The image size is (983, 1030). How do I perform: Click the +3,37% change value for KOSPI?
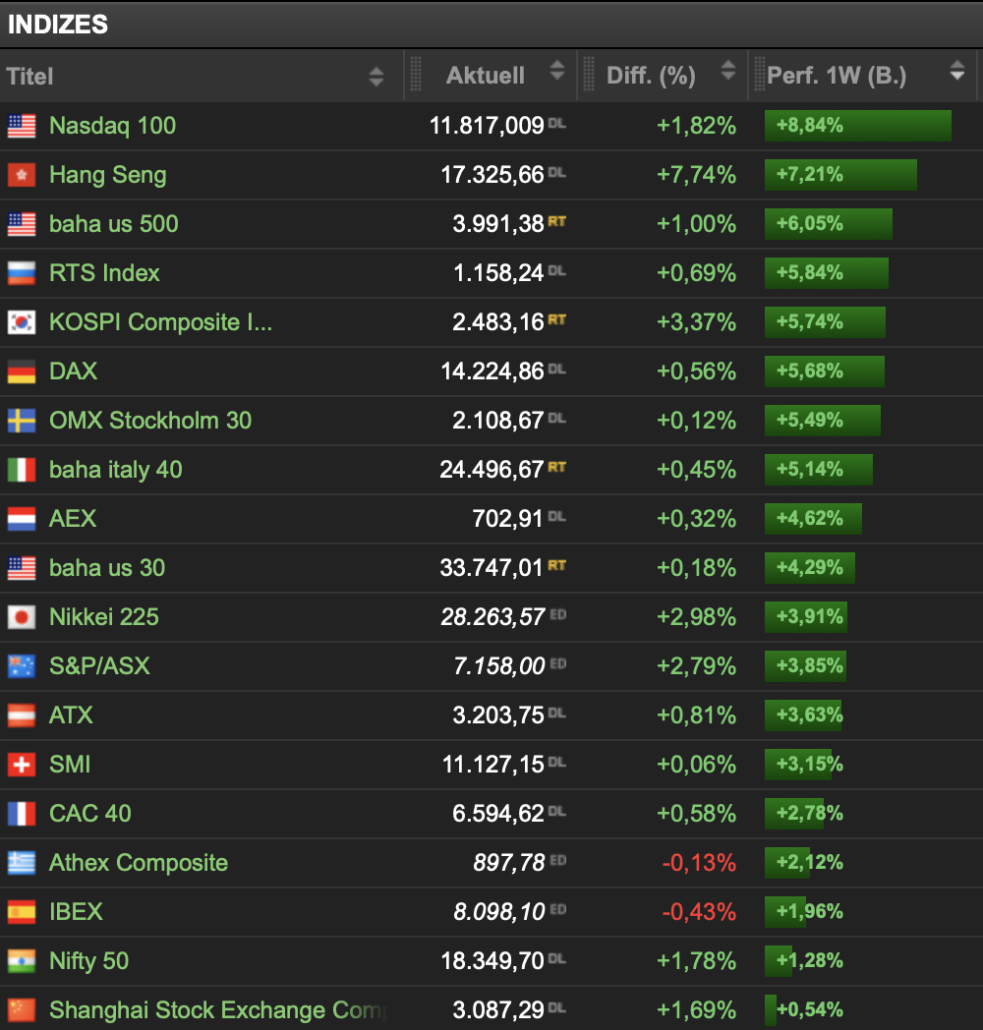coord(696,322)
